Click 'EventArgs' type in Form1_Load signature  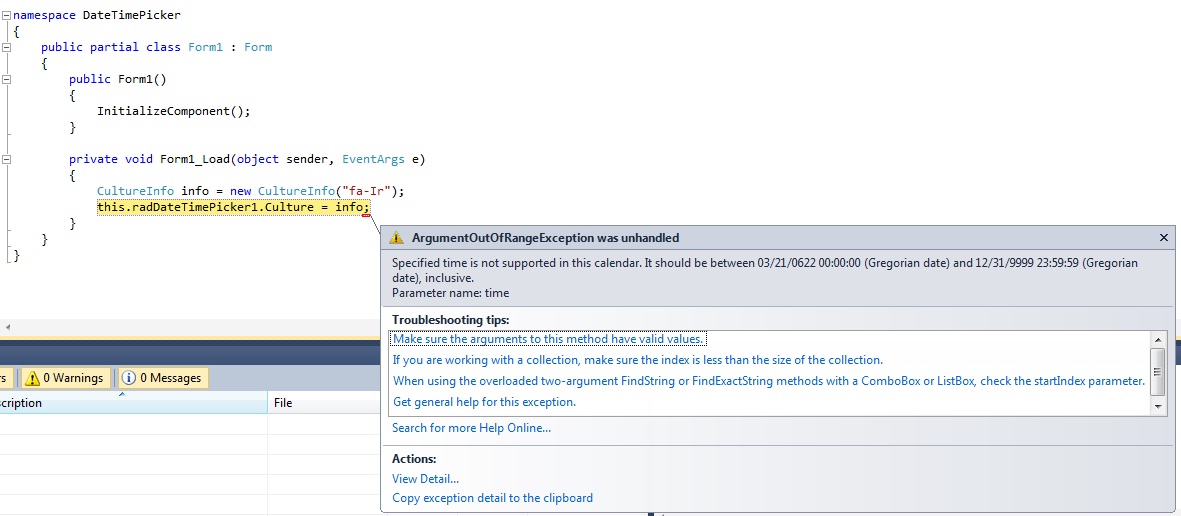pyautogui.click(x=373, y=159)
